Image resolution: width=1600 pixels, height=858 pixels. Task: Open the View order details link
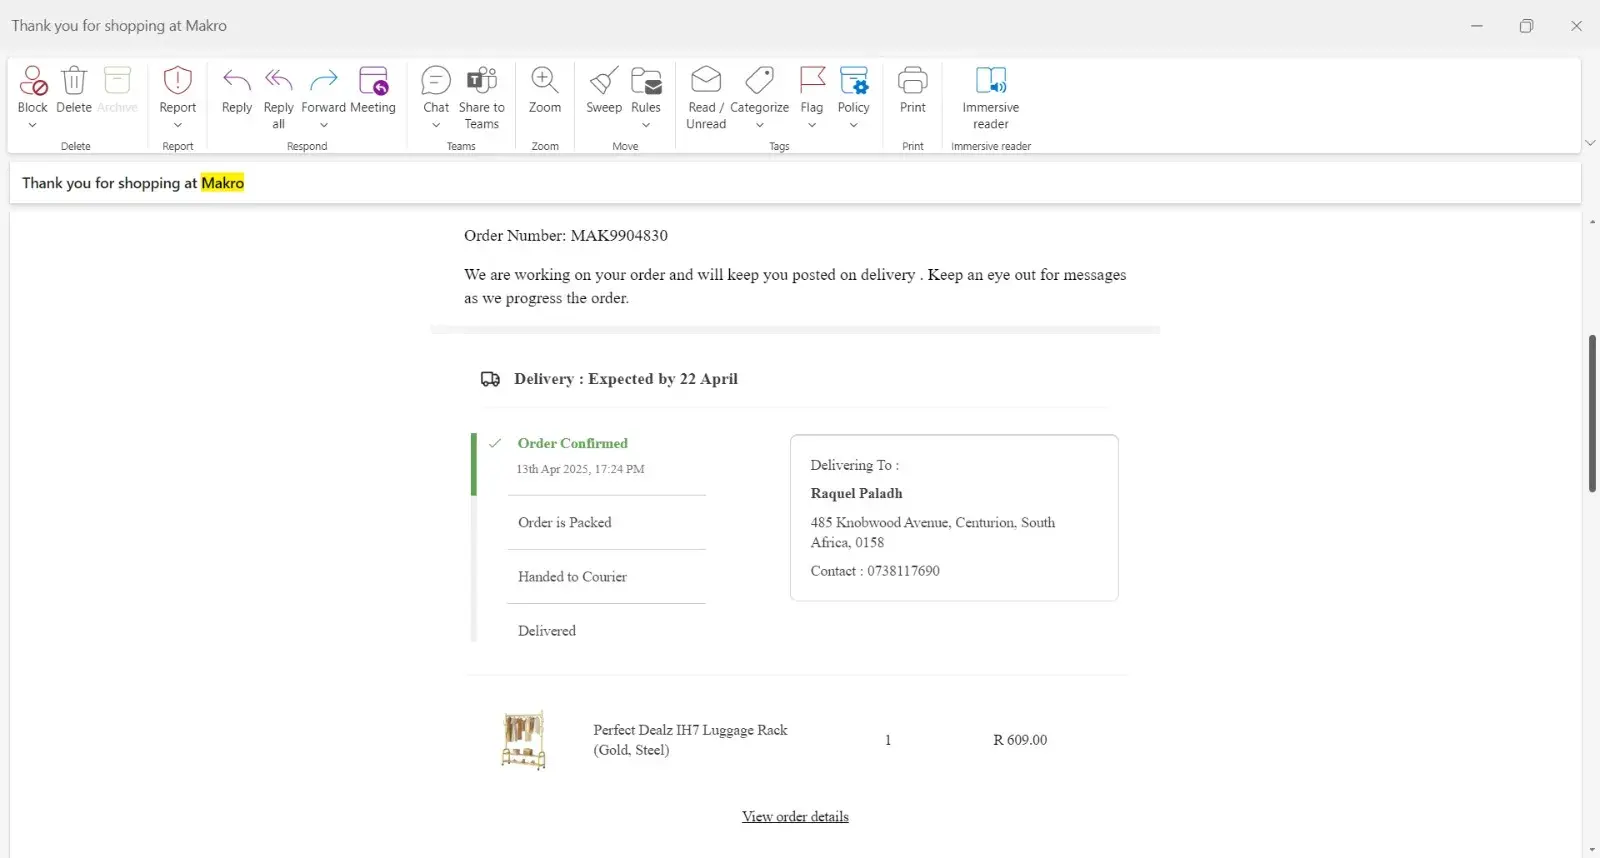[795, 817]
